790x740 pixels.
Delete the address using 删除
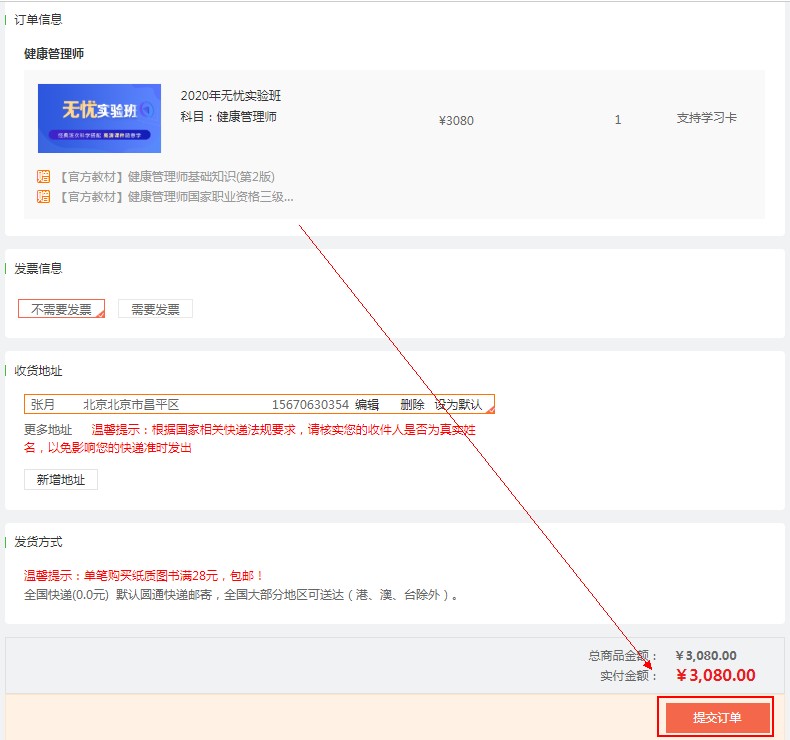tap(412, 405)
